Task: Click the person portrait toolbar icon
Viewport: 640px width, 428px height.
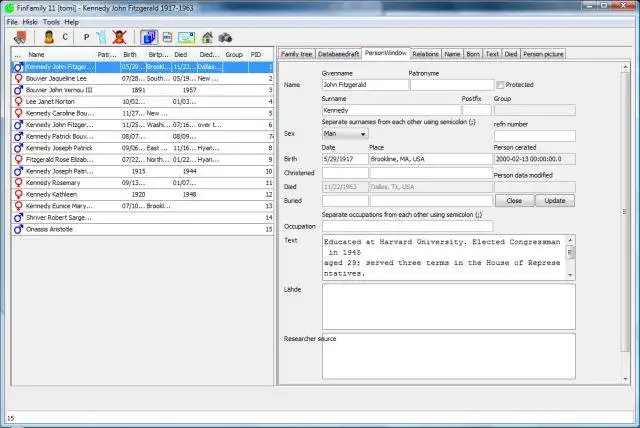Action: click(48, 37)
